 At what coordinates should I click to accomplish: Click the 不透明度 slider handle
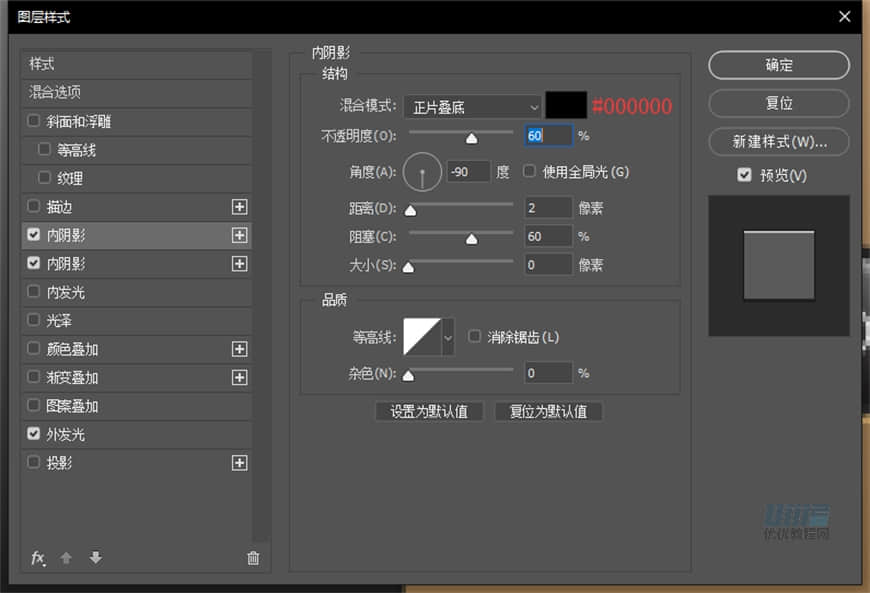pos(471,137)
